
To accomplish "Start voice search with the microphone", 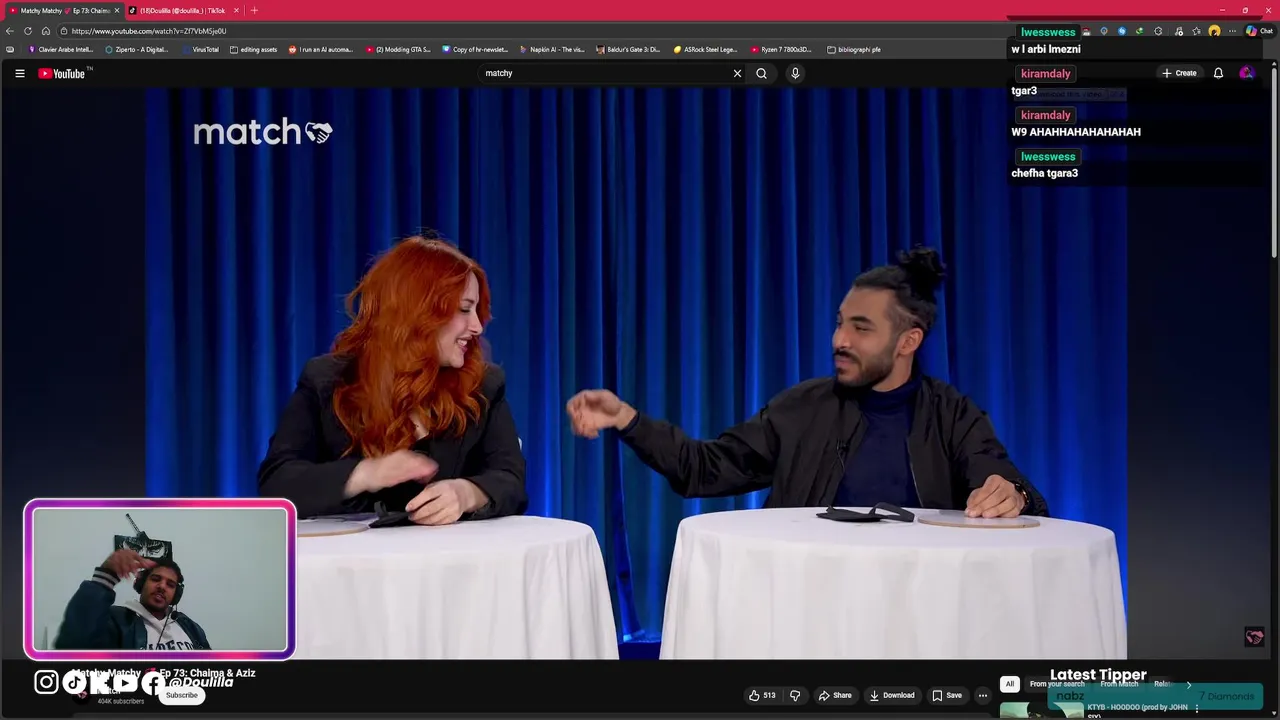I will [x=795, y=73].
